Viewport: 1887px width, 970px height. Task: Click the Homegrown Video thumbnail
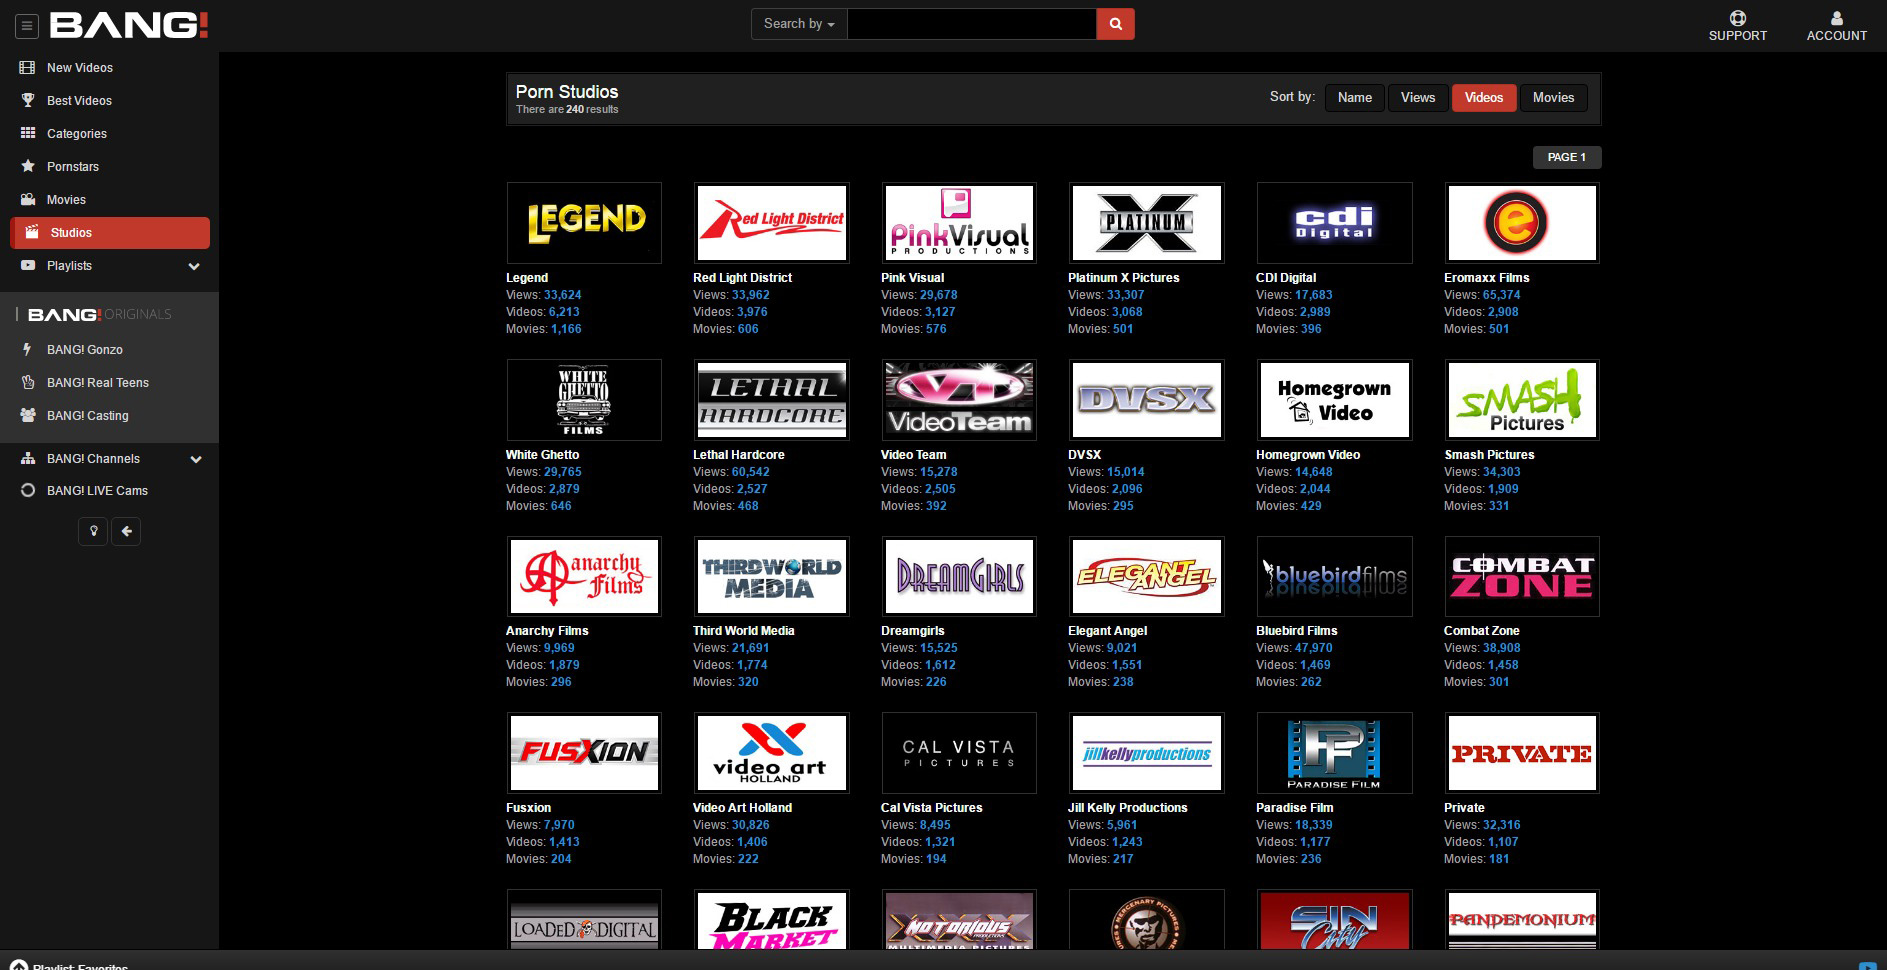point(1334,400)
